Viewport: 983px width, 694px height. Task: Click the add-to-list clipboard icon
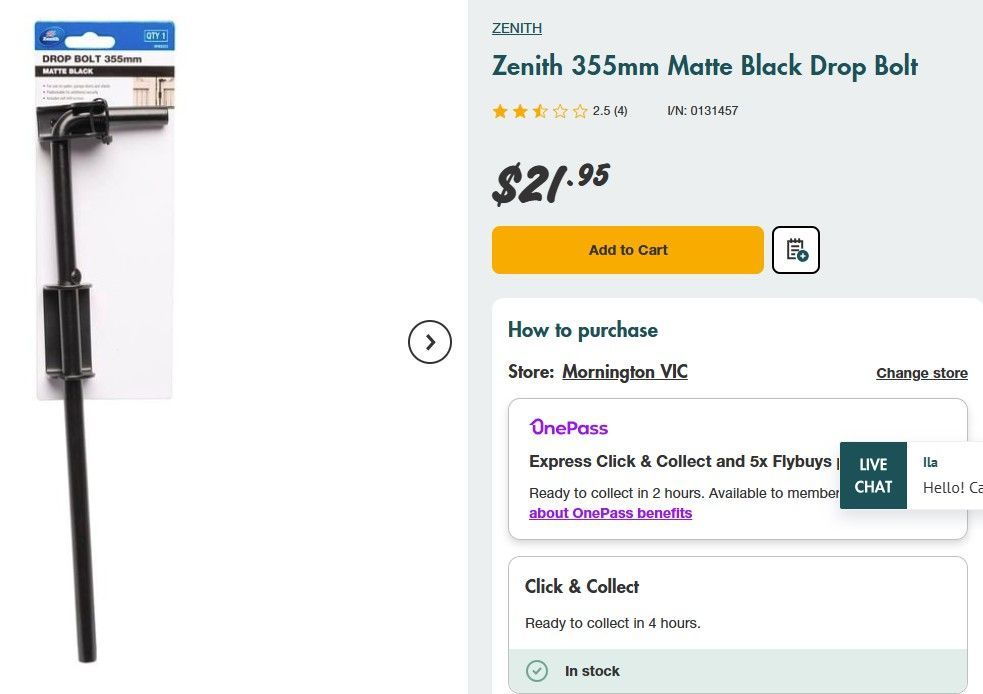796,250
